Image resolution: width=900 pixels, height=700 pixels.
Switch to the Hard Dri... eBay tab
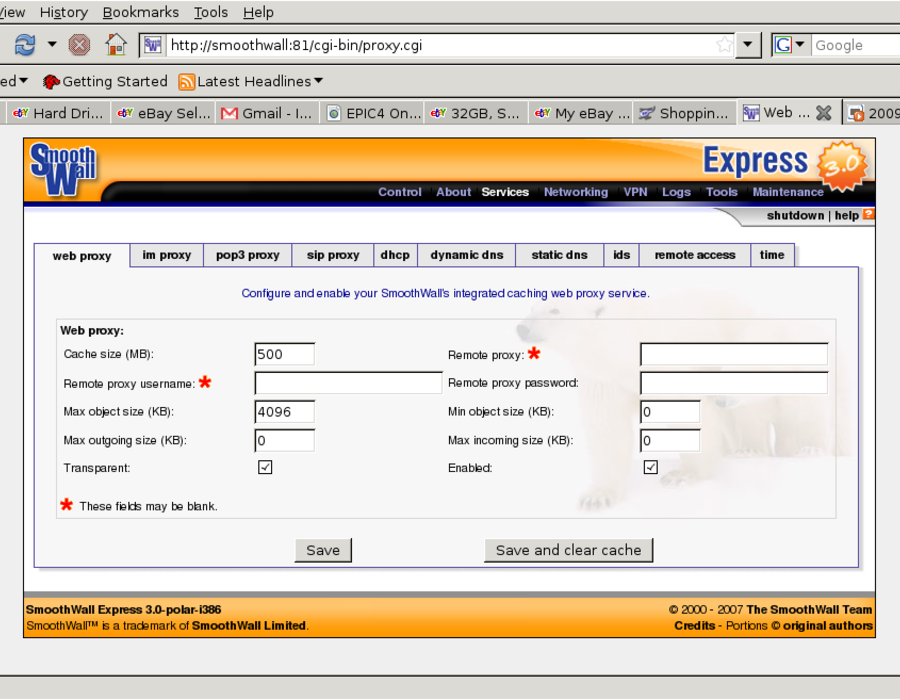coord(57,113)
